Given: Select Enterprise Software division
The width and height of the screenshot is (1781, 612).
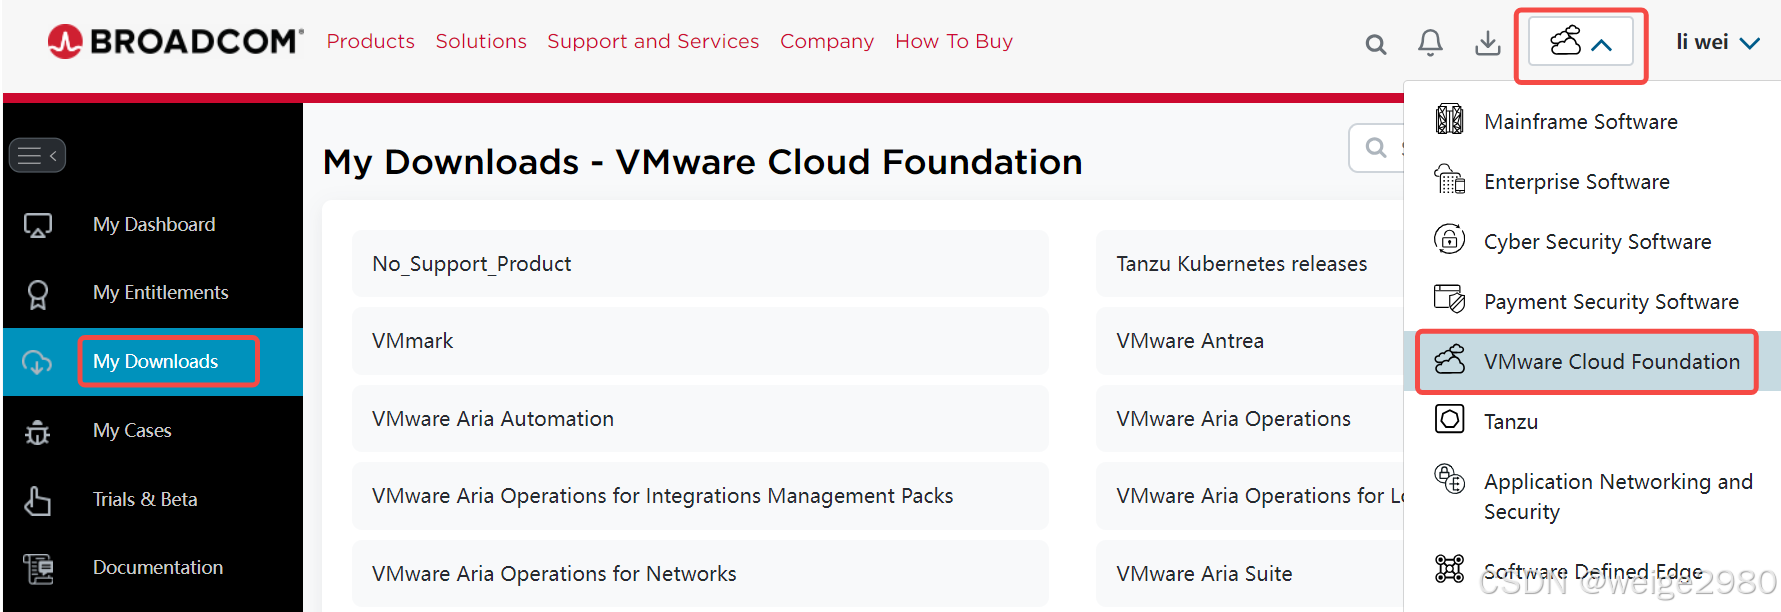Looking at the screenshot, I should pos(1577,181).
